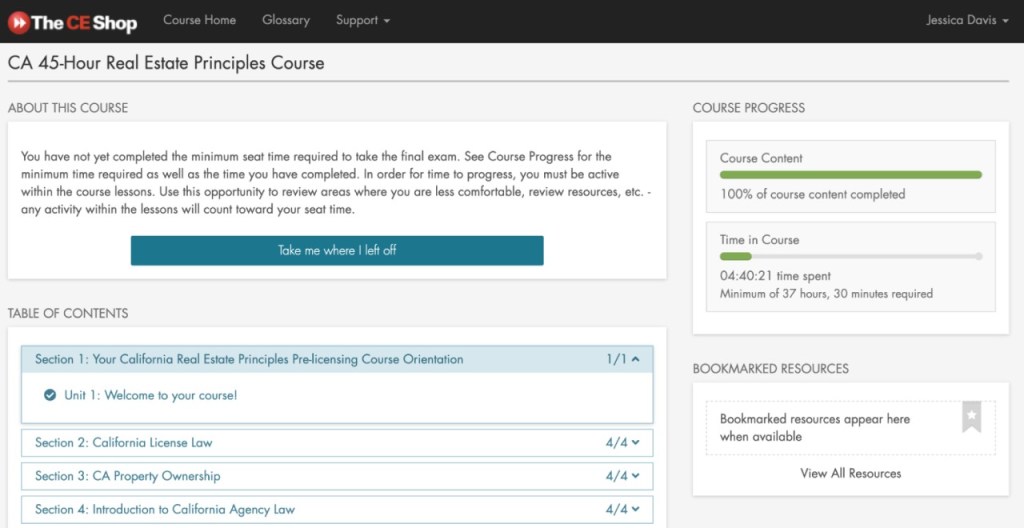1024x528 pixels.
Task: Select Section 3: CA Property Ownership
Action: (x=128, y=476)
